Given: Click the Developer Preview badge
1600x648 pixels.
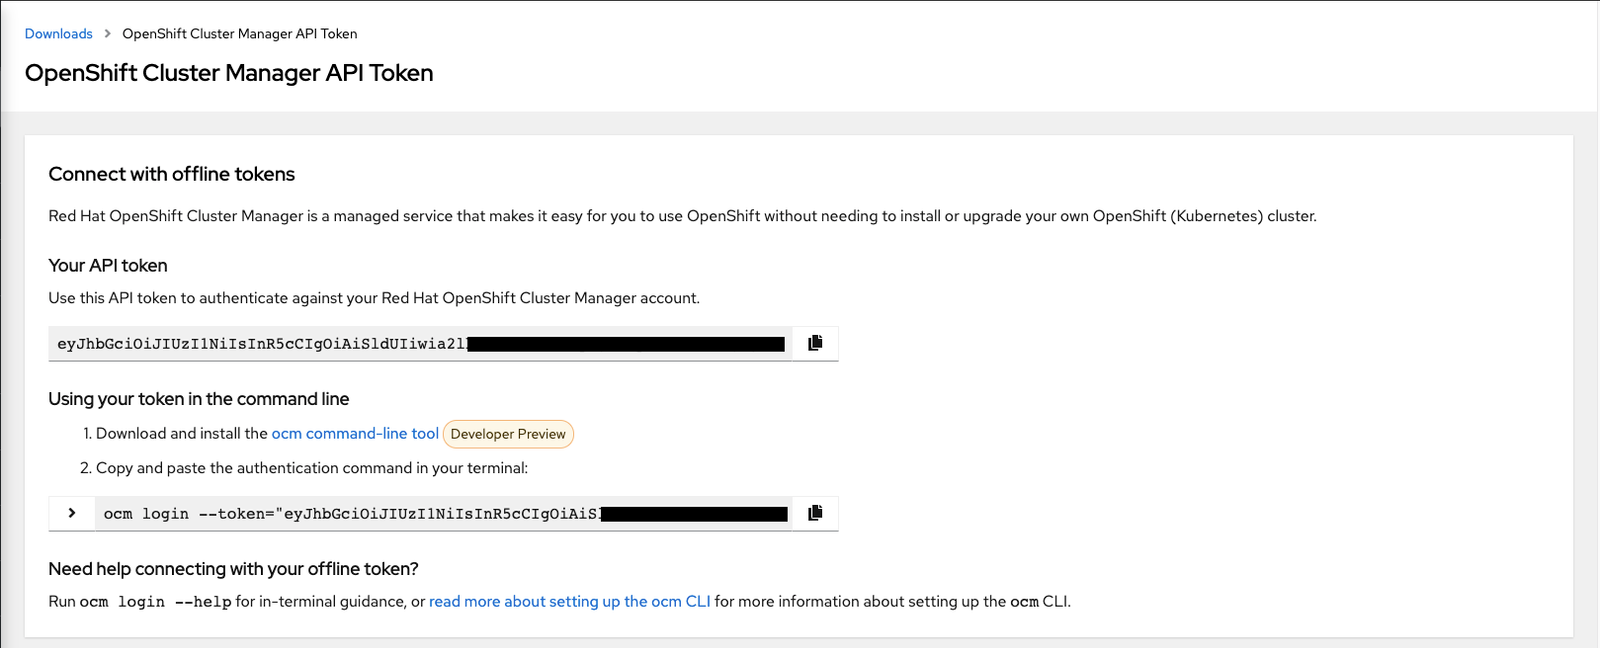Looking at the screenshot, I should point(508,434).
